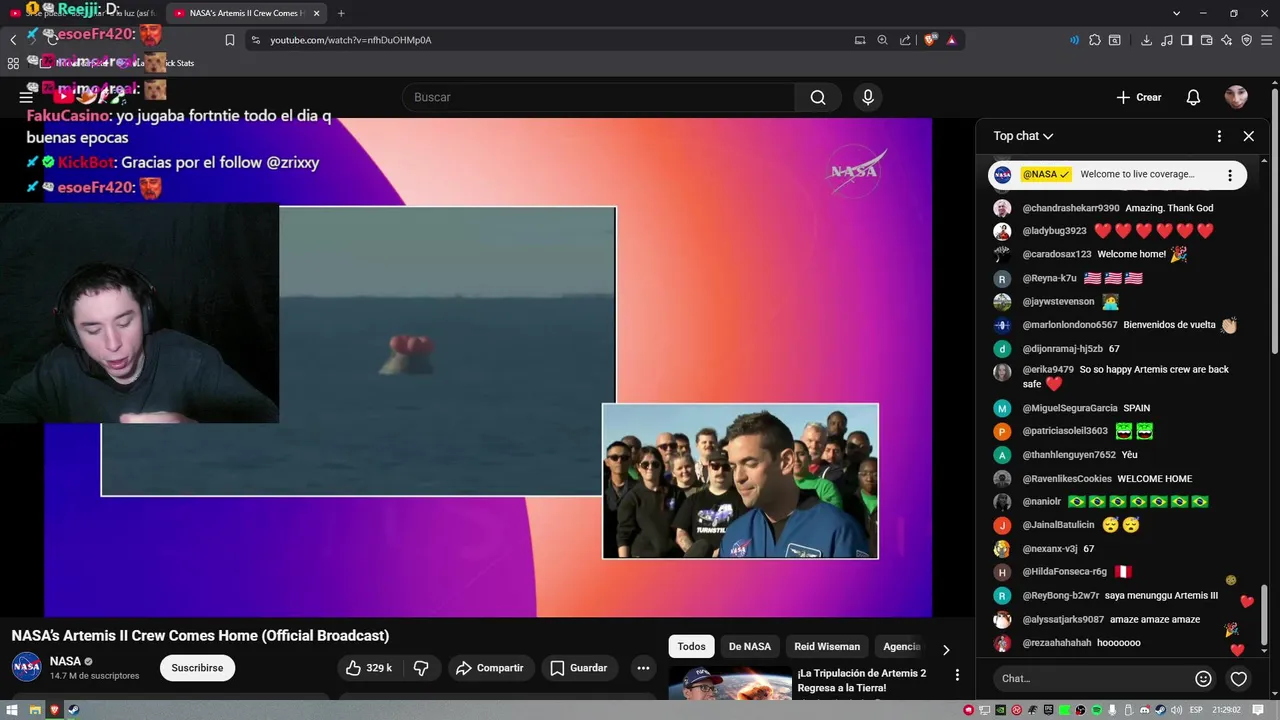The image size is (1280, 720).
Task: Open a new browser tab
Action: 341,13
